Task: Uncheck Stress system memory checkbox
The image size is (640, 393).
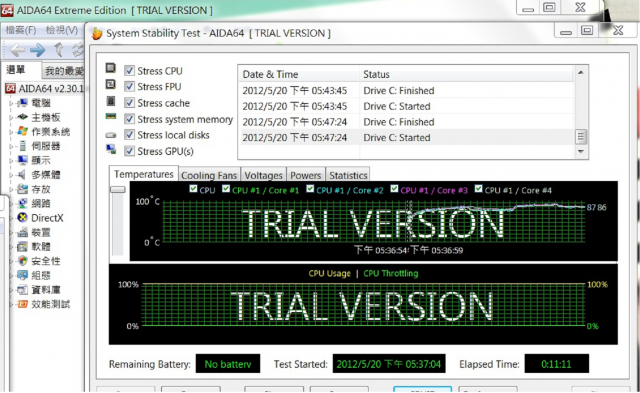Action: [129, 119]
